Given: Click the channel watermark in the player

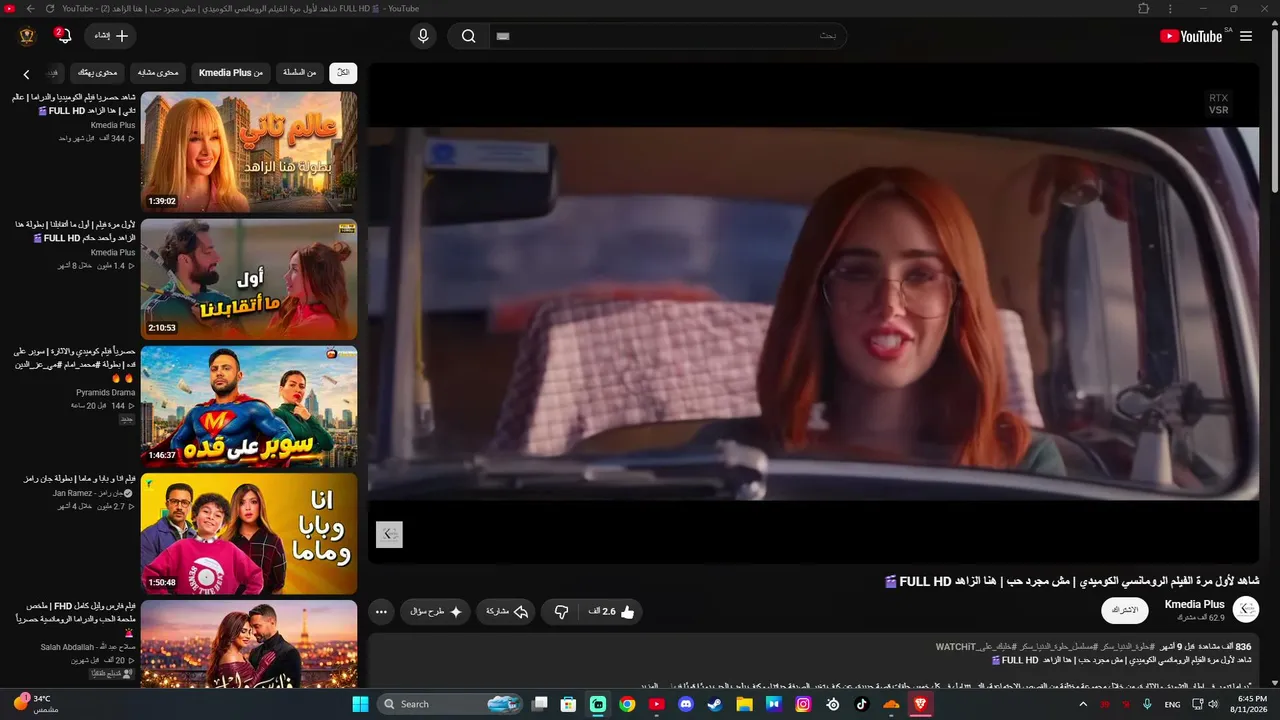Looking at the screenshot, I should pos(389,534).
